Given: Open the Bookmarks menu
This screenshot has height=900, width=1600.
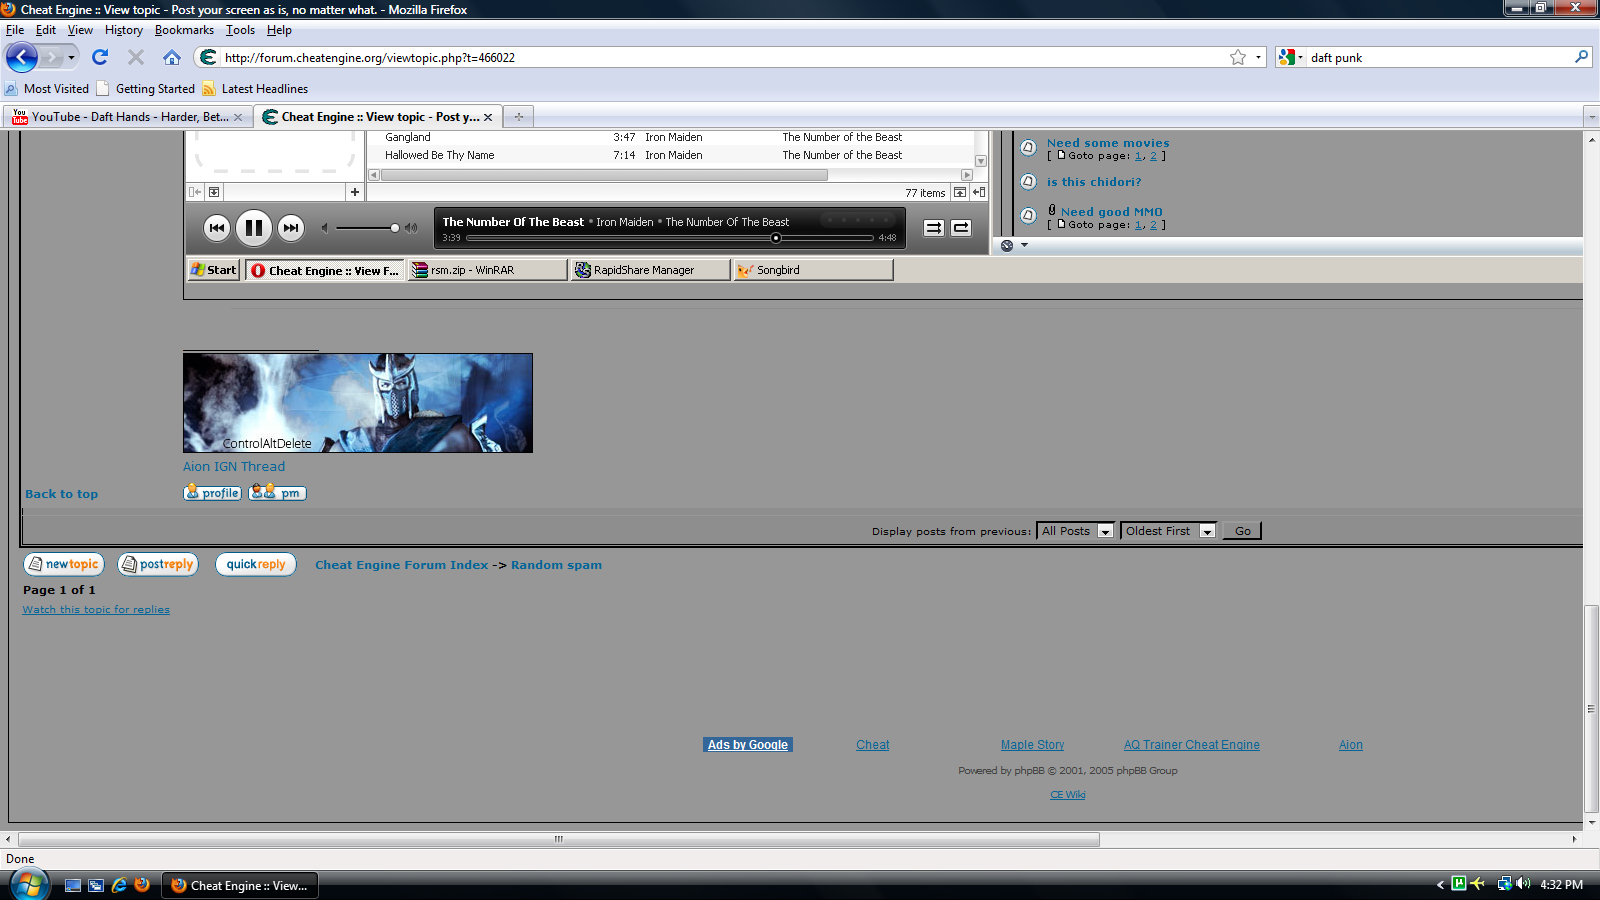Looking at the screenshot, I should [x=184, y=30].
